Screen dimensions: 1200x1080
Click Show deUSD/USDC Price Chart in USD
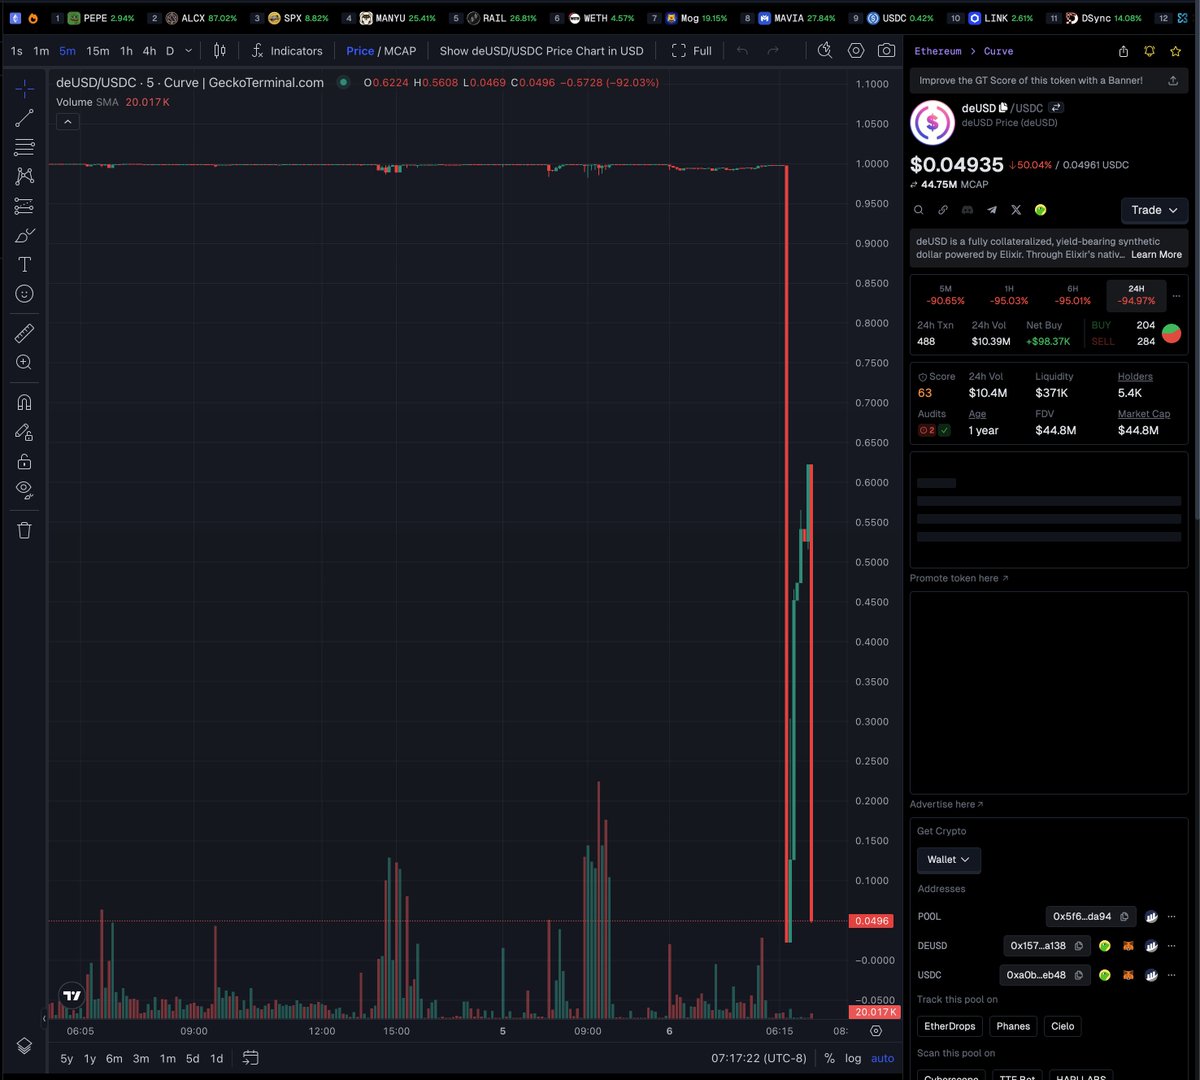[x=541, y=51]
